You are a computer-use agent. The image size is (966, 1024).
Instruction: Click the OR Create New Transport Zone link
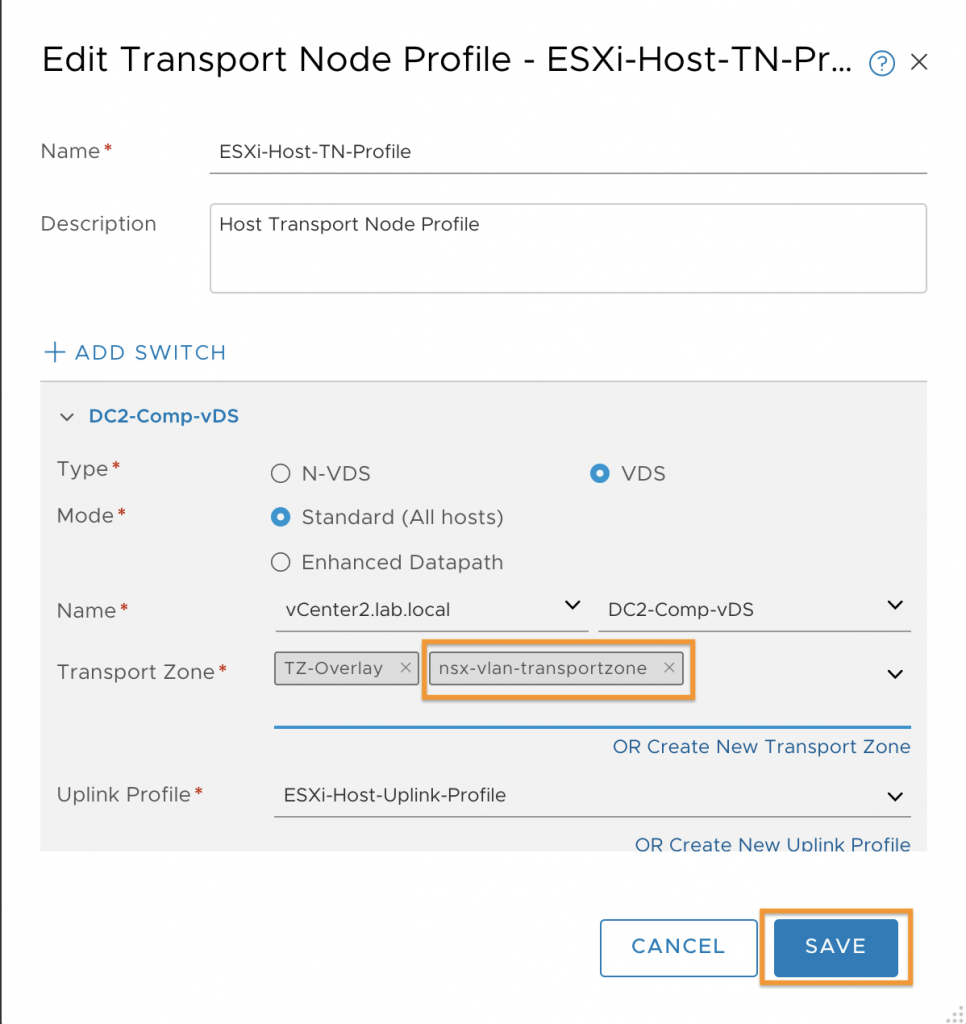coord(762,746)
